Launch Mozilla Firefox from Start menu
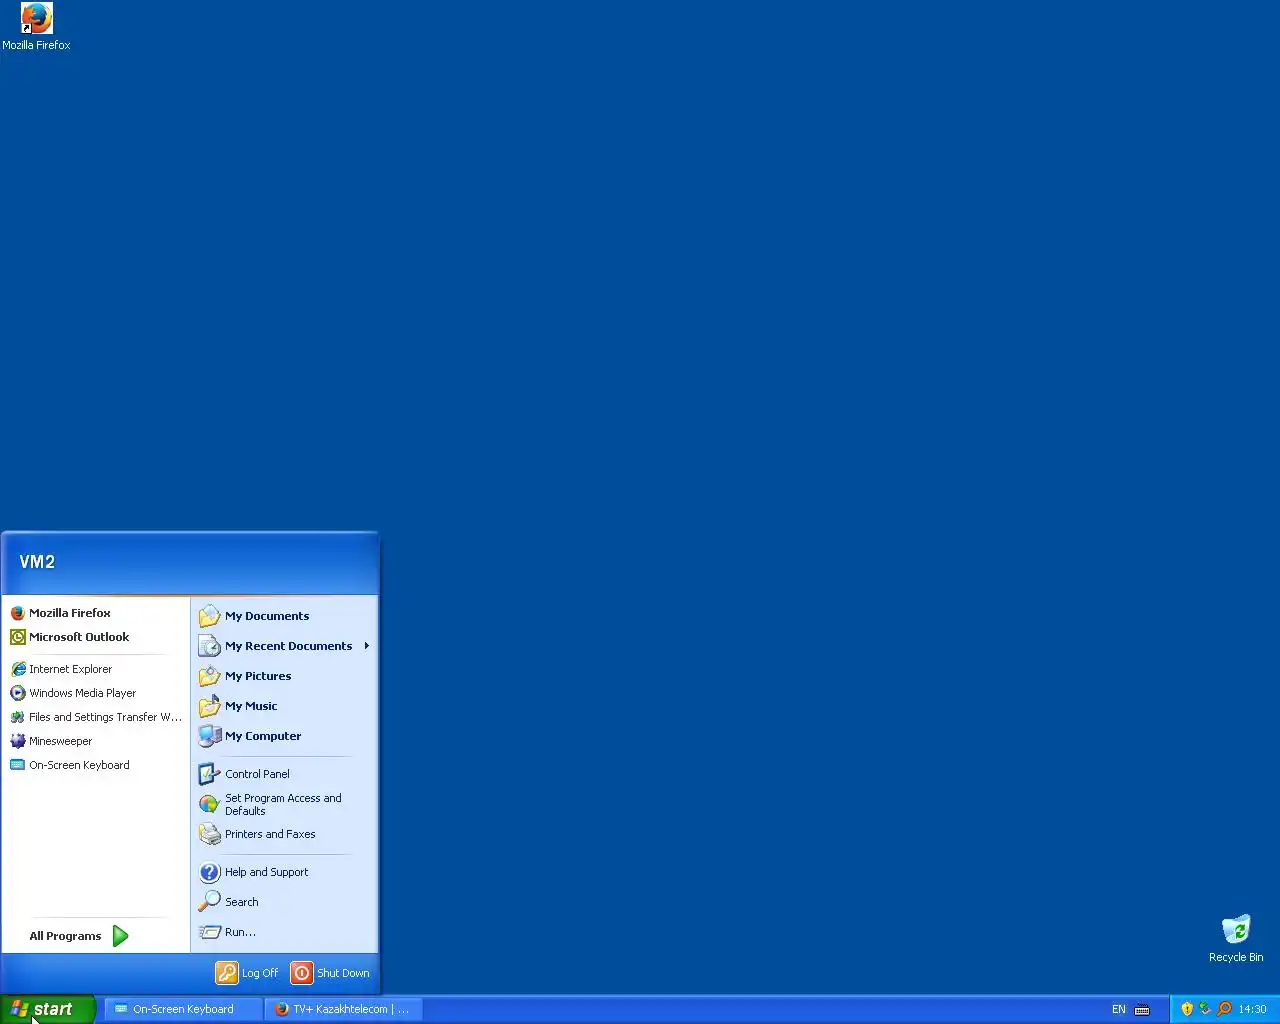1280x1024 pixels. click(96, 613)
